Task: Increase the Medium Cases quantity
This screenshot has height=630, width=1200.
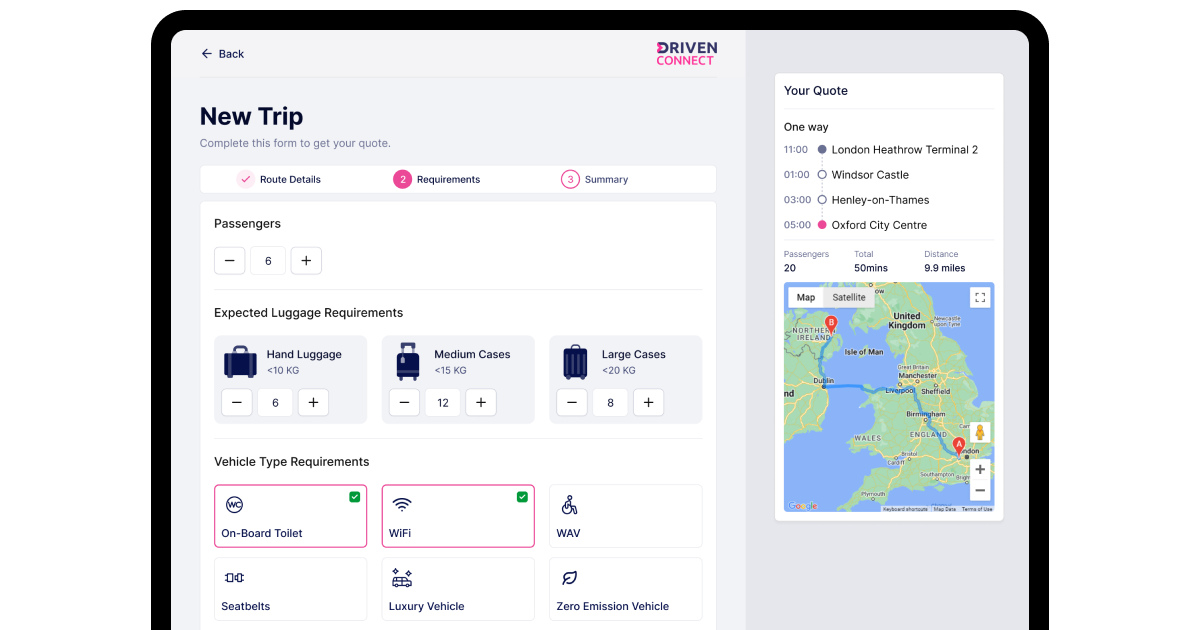Action: click(481, 403)
